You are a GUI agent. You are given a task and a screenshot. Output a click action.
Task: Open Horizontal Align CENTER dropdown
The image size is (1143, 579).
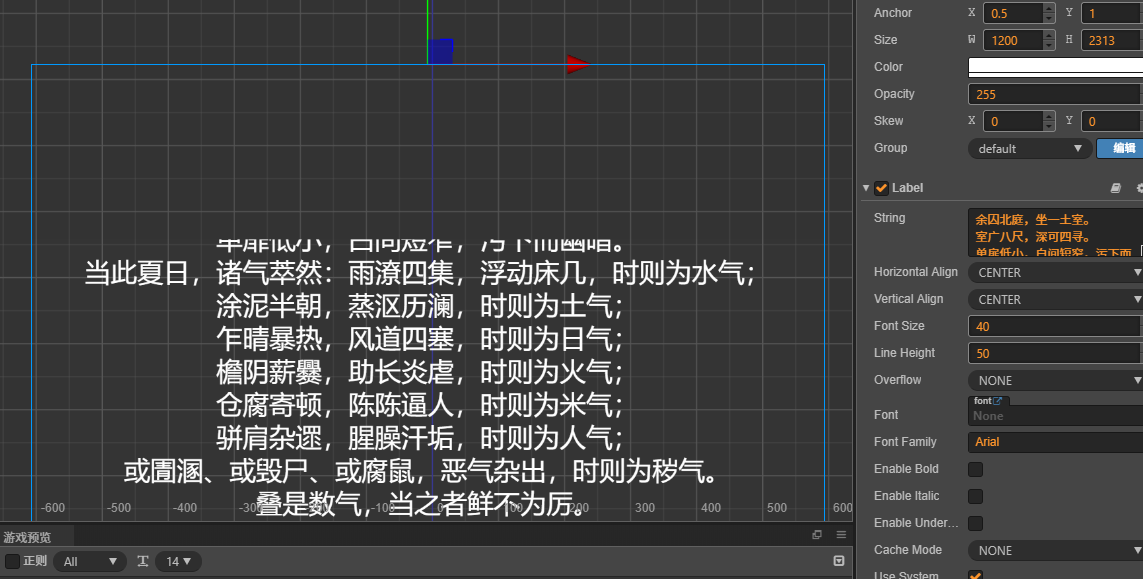pos(1056,272)
